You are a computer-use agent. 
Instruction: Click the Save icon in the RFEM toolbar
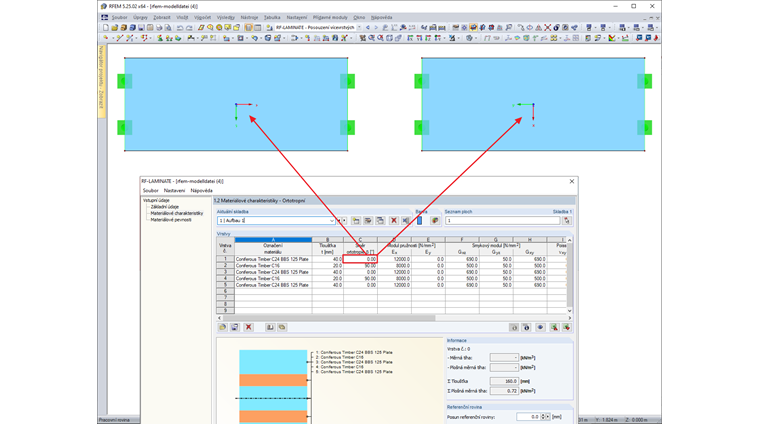[141, 28]
